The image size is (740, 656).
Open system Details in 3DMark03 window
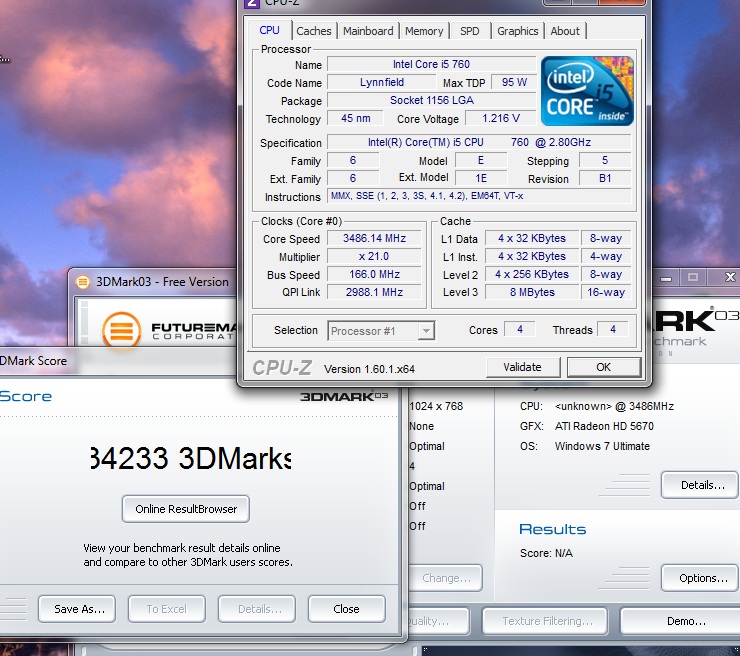(x=700, y=485)
